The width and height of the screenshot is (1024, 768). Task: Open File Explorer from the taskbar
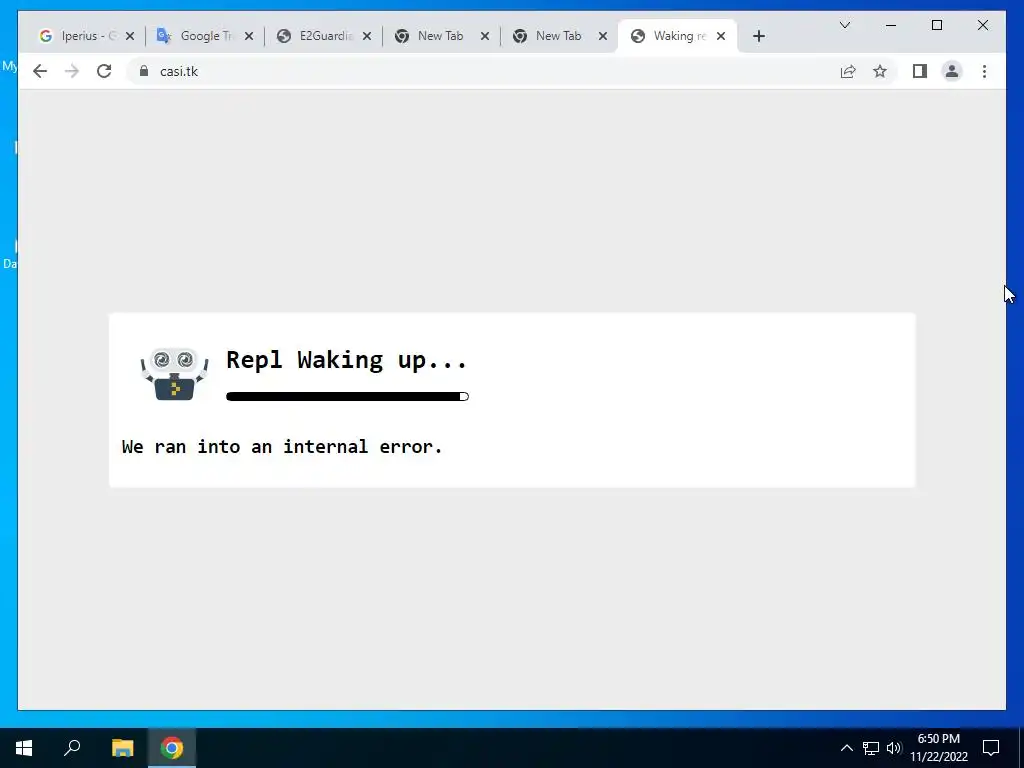pyautogui.click(x=122, y=748)
